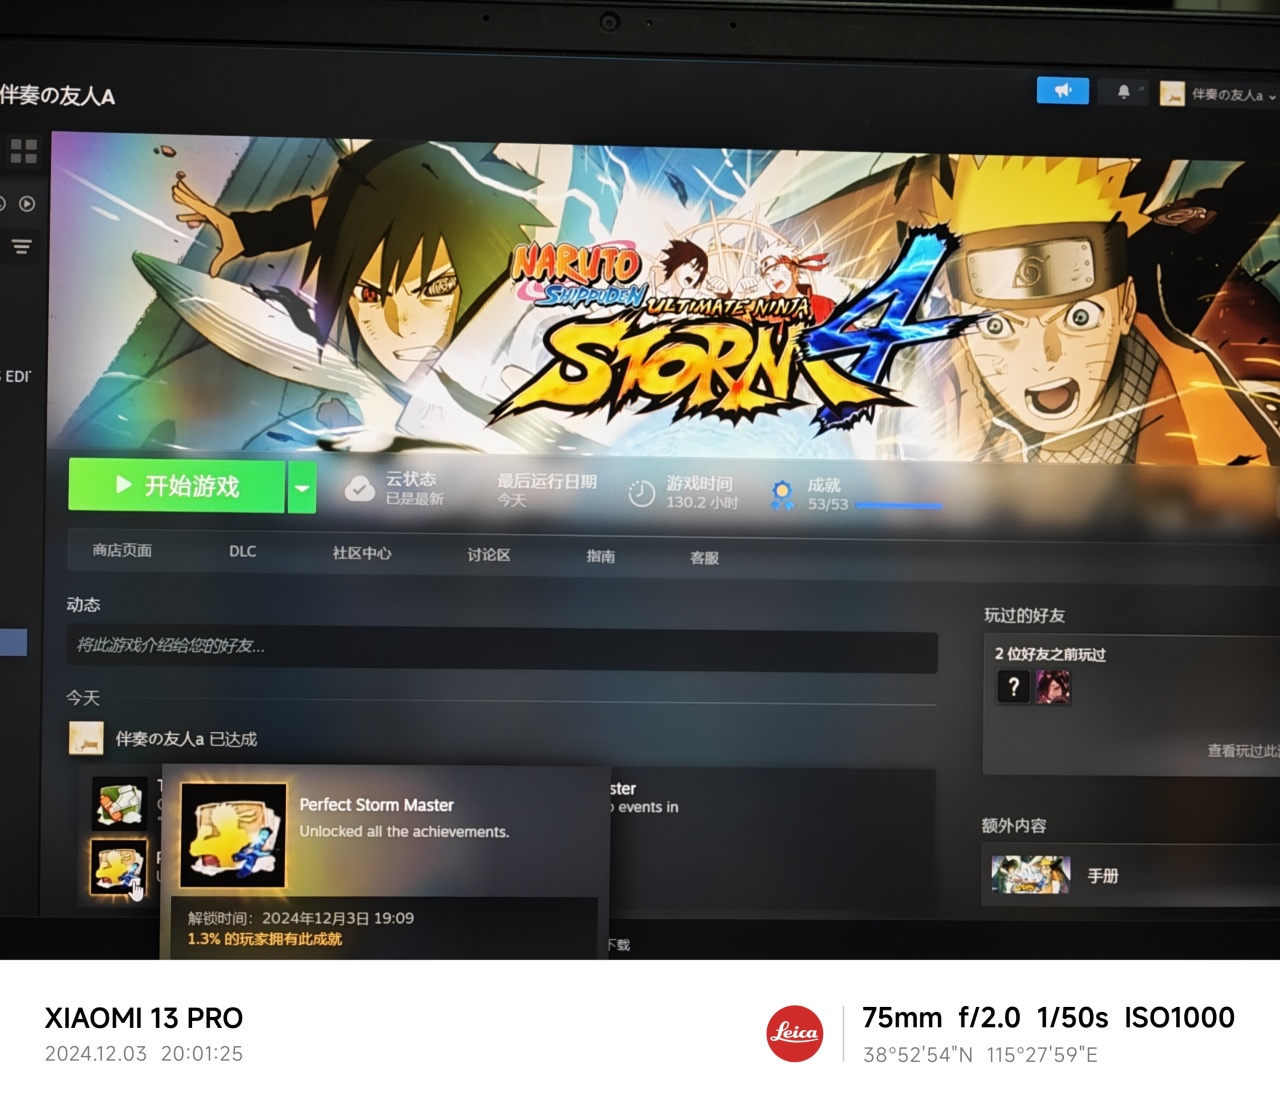Image resolution: width=1280 pixels, height=1108 pixels.
Task: Open the filter lines icon in sidebar
Action: coord(21,247)
